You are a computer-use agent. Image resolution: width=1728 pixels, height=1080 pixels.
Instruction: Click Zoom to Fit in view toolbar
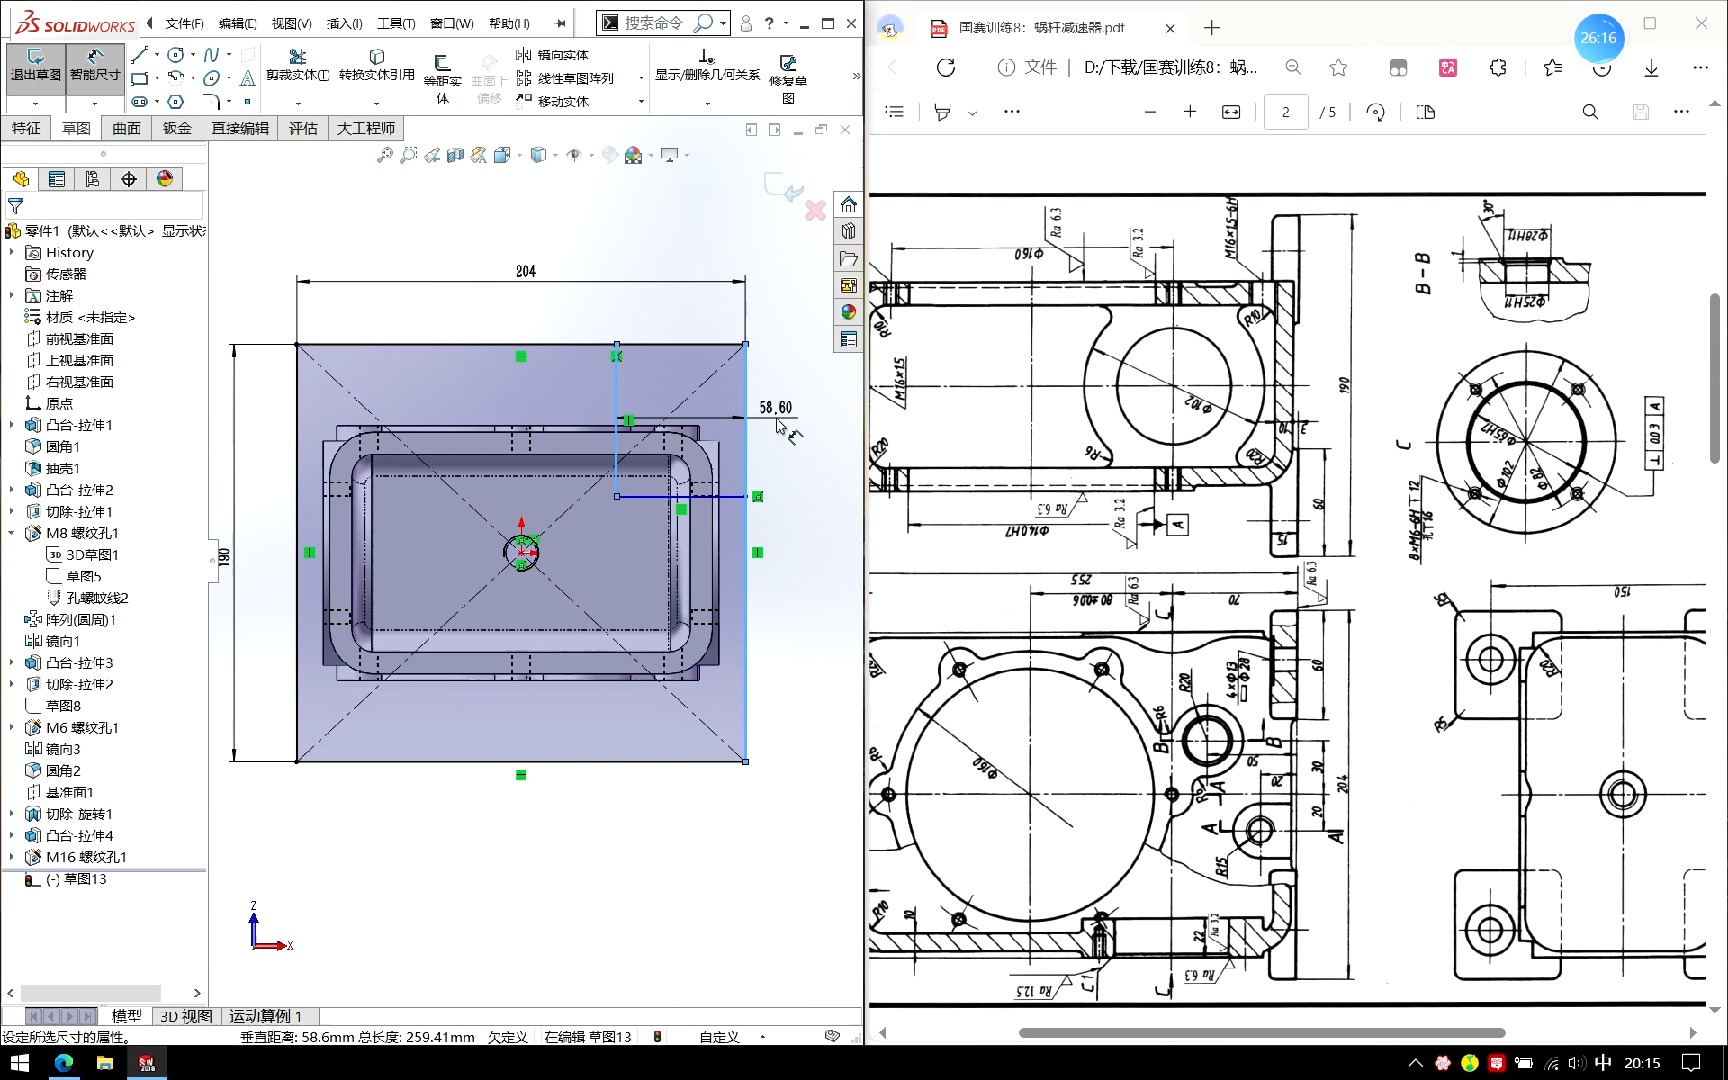click(x=384, y=155)
